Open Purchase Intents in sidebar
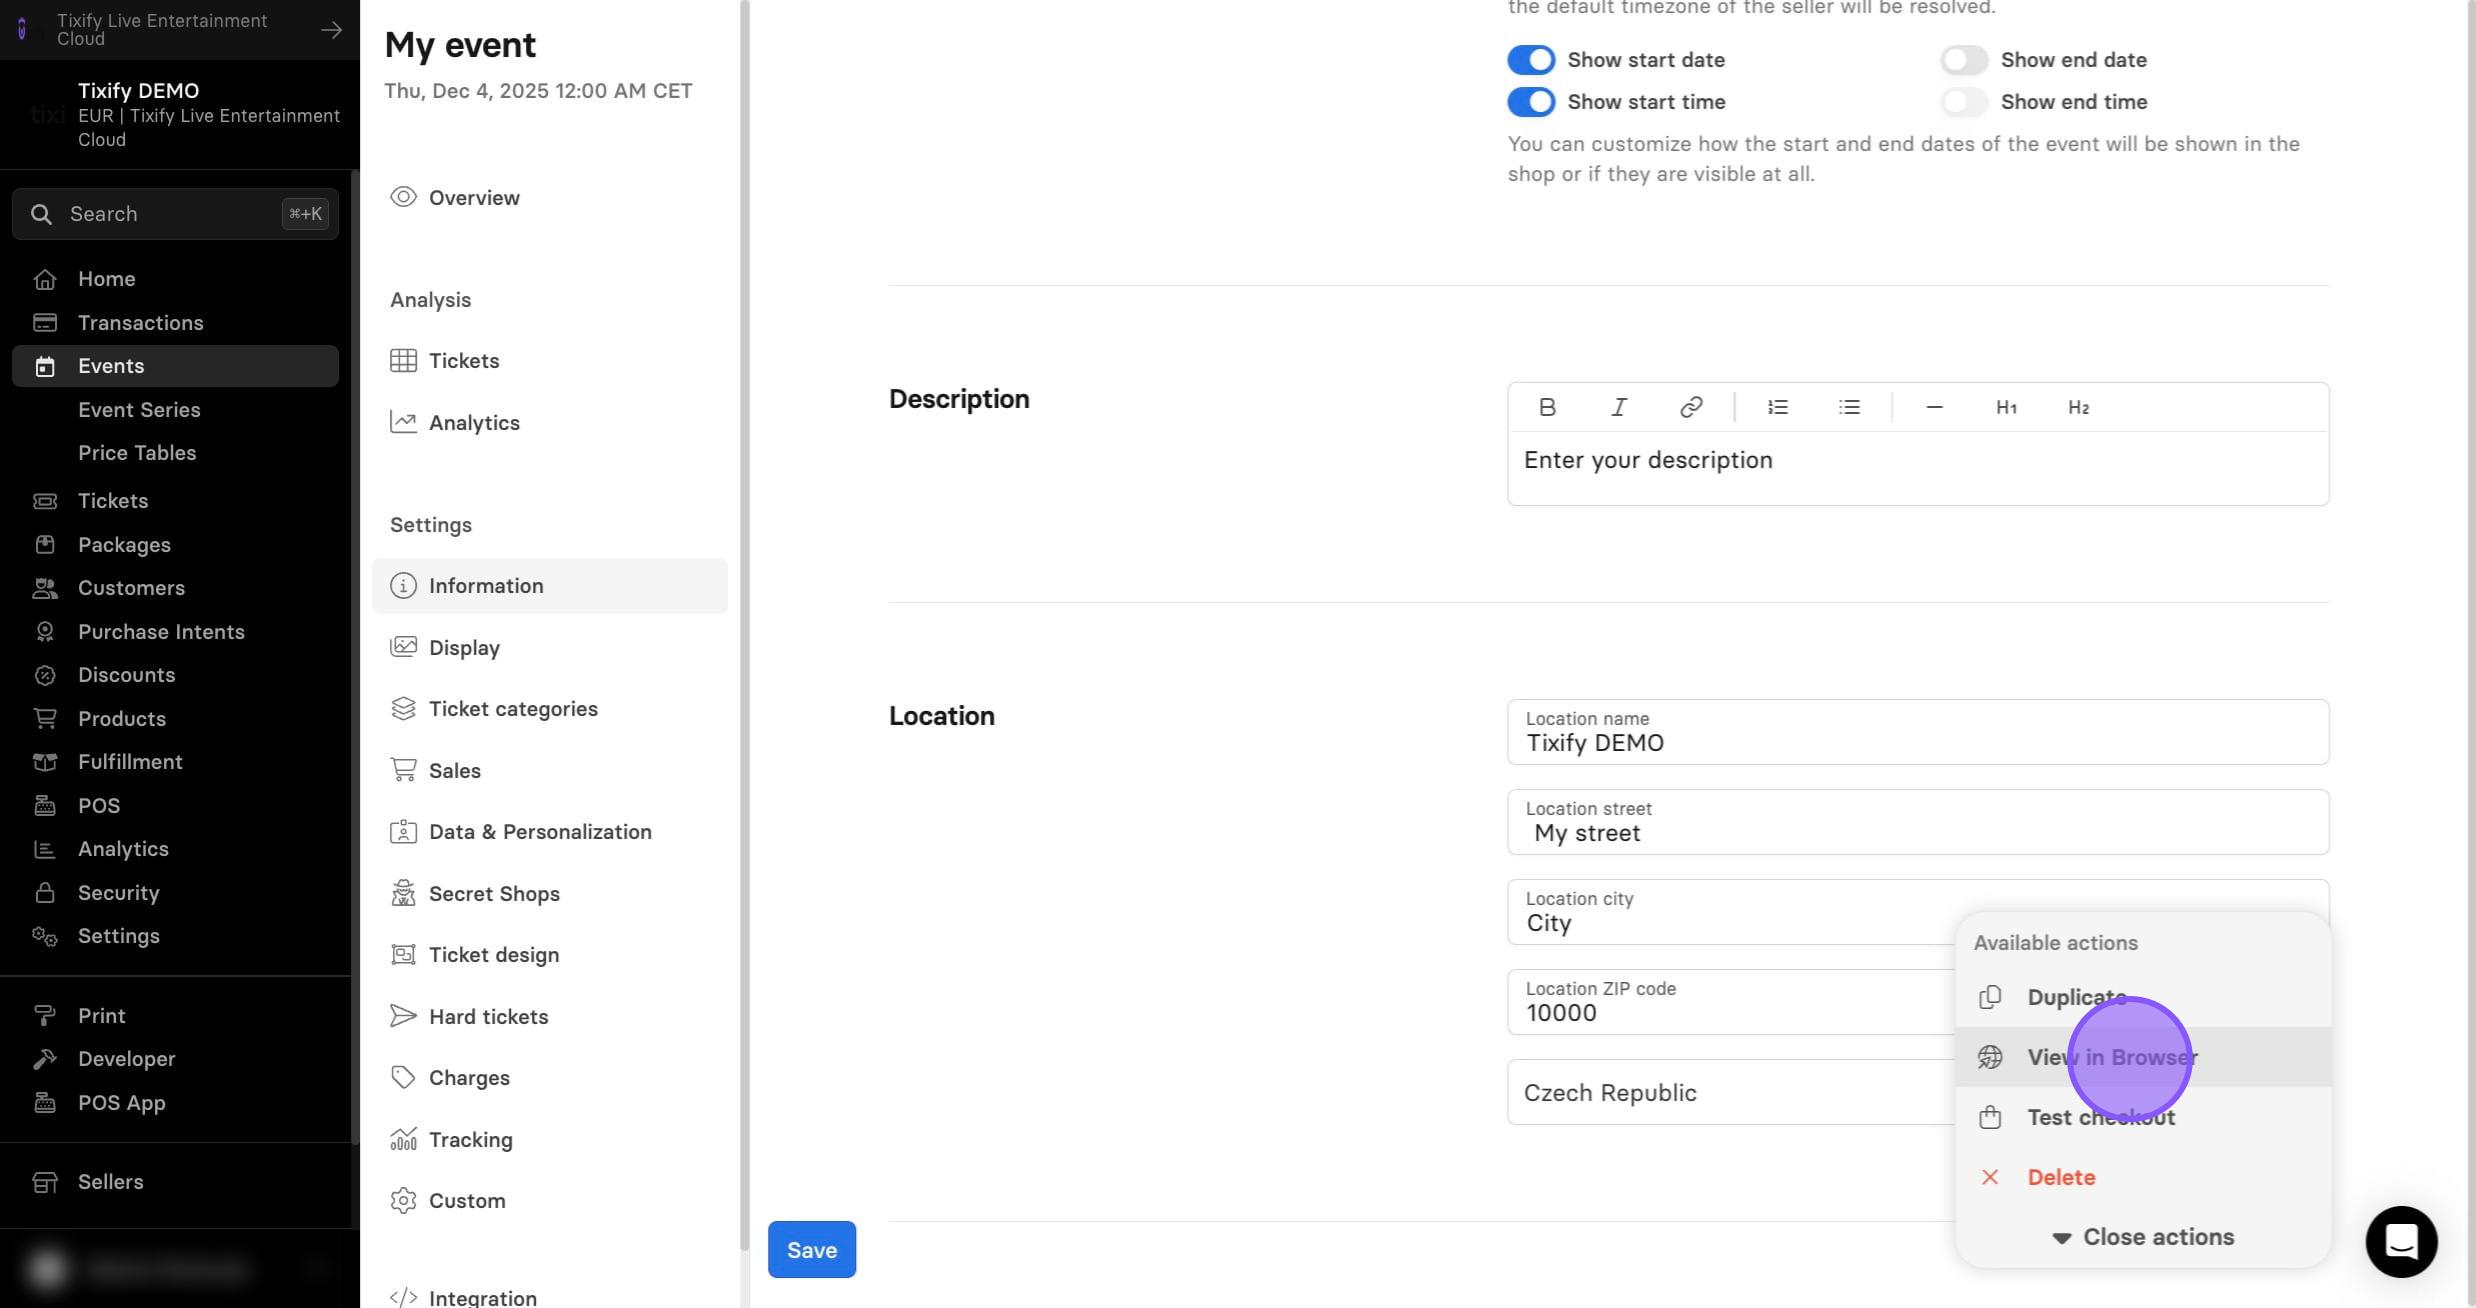The width and height of the screenshot is (2476, 1308). (x=175, y=632)
